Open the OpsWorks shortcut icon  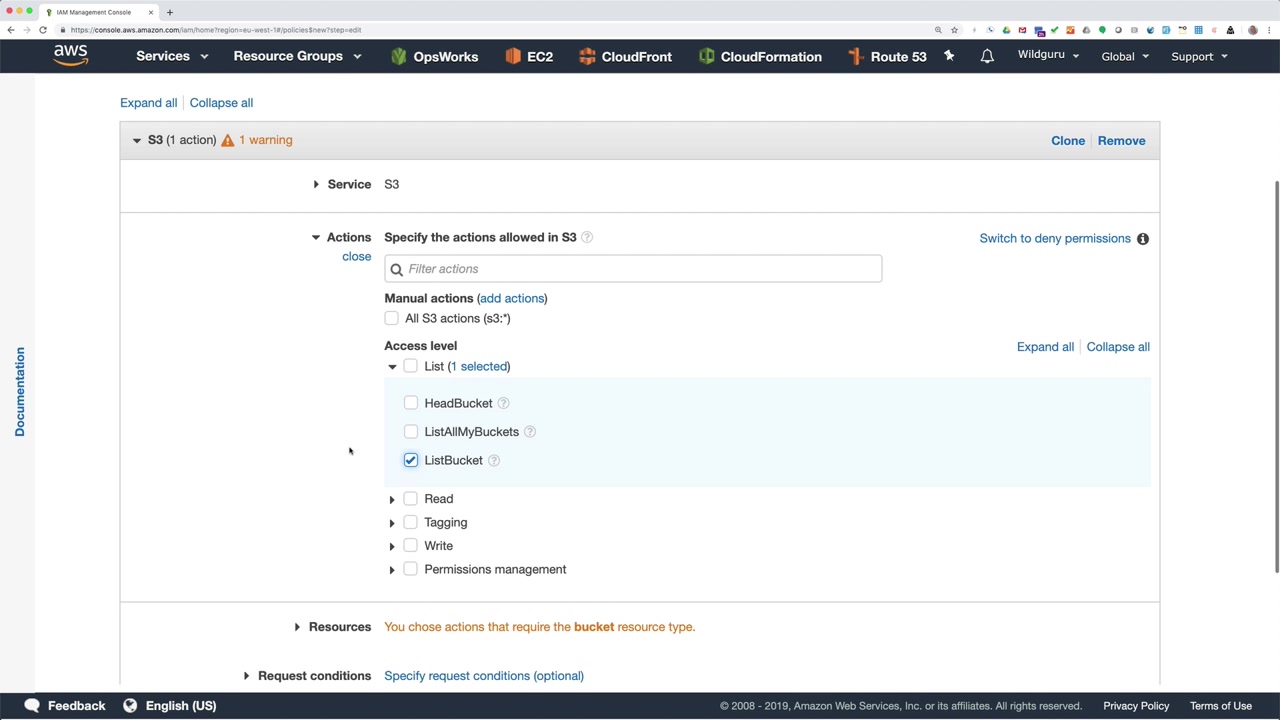tap(399, 56)
